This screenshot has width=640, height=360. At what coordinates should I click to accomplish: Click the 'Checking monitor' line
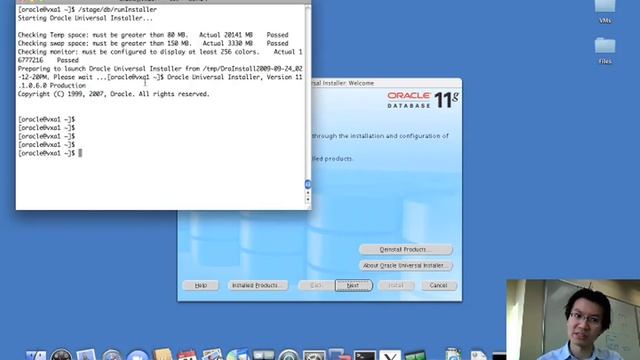[x=160, y=52]
